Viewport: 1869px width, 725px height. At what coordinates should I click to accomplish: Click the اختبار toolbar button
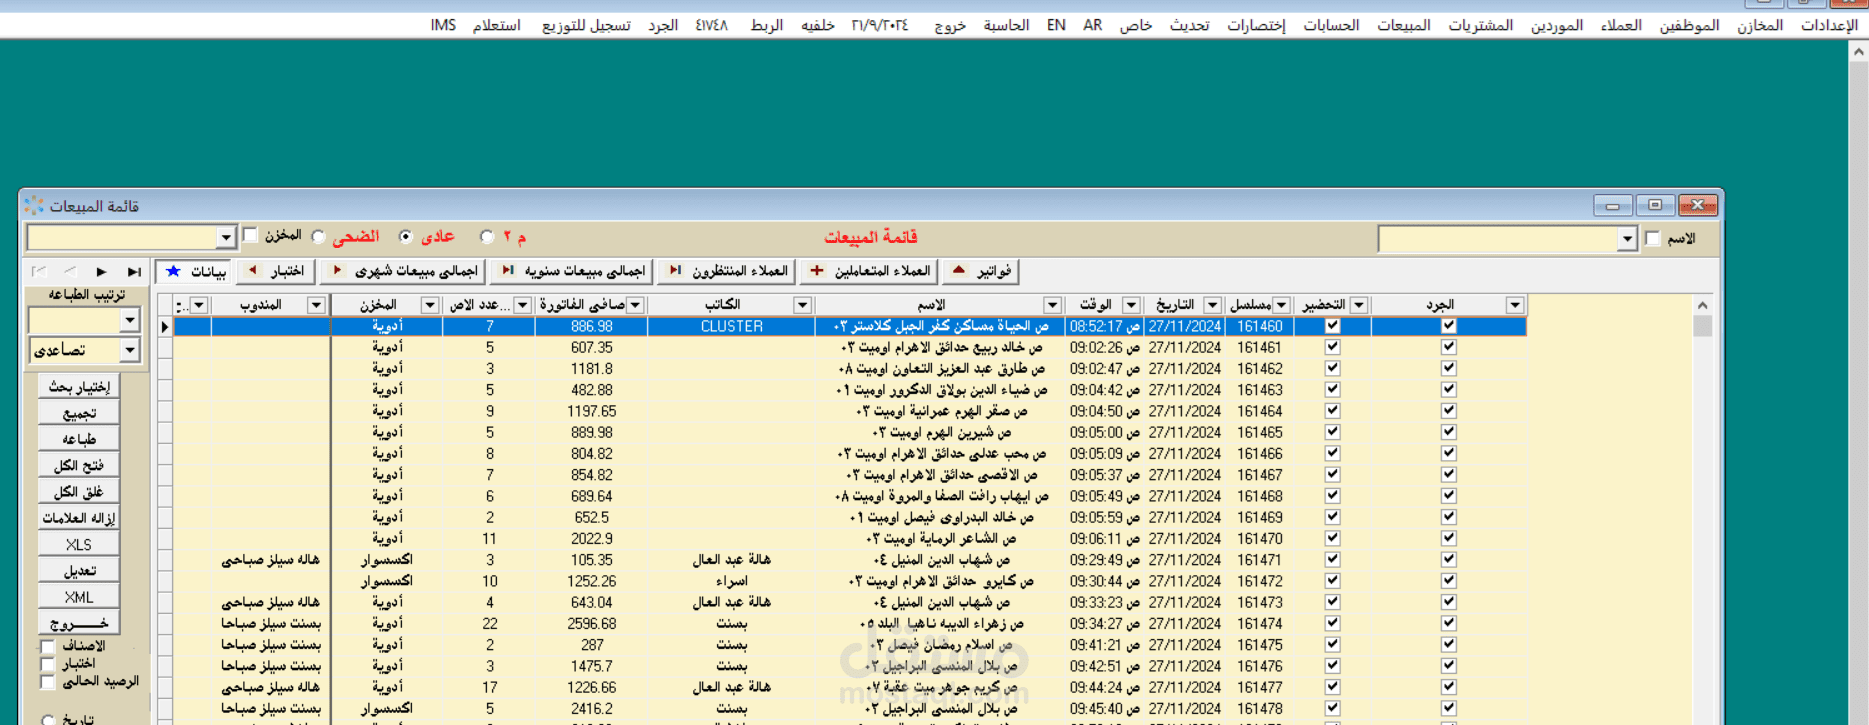click(277, 271)
